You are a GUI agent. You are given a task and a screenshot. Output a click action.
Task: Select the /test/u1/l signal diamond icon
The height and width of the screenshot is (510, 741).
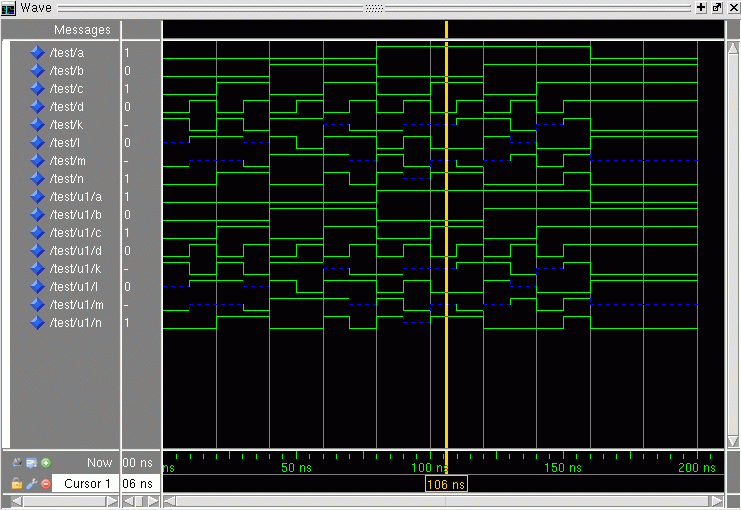click(x=37, y=286)
